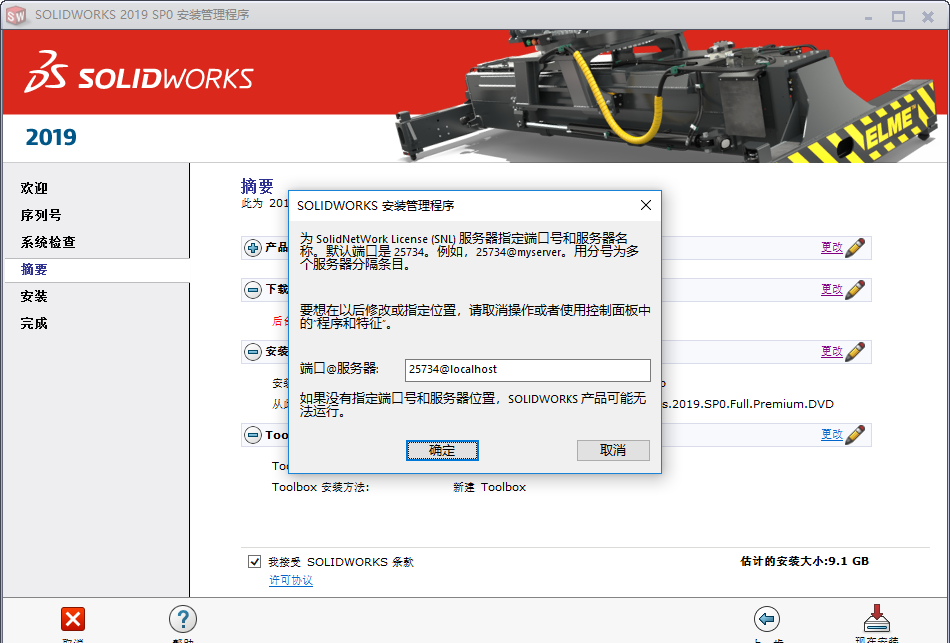Toggle 我接受 SOLIDWORKS 条款 checkbox

pyautogui.click(x=254, y=562)
